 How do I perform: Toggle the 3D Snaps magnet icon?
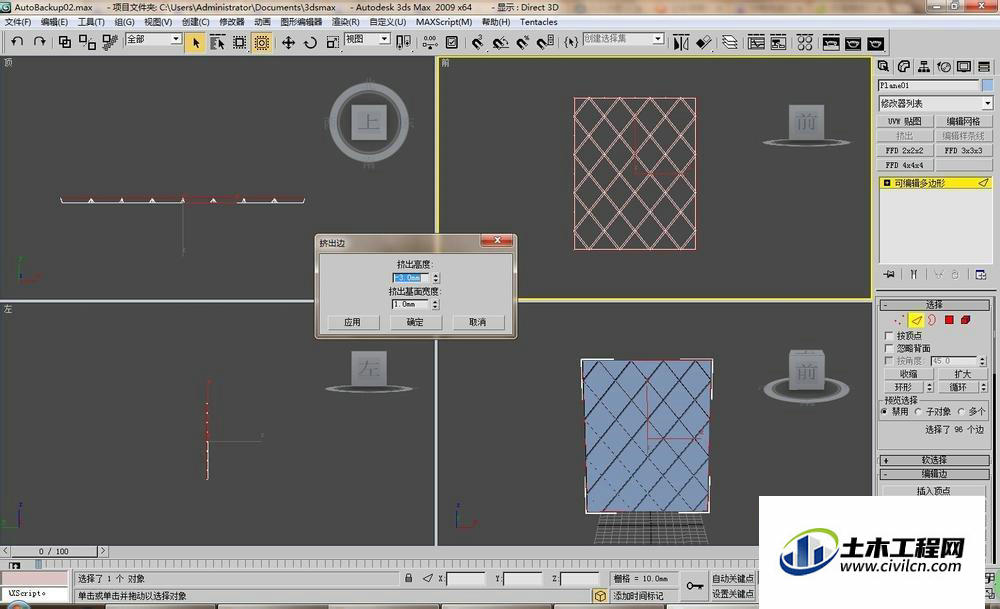pos(478,43)
